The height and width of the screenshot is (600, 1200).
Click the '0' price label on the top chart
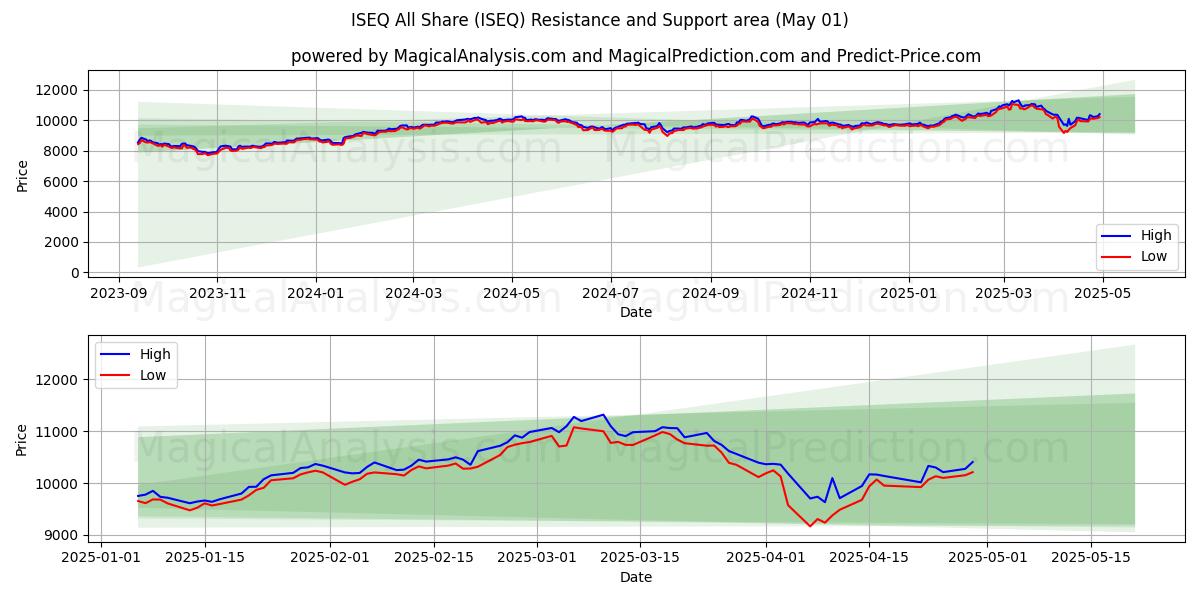(74, 273)
